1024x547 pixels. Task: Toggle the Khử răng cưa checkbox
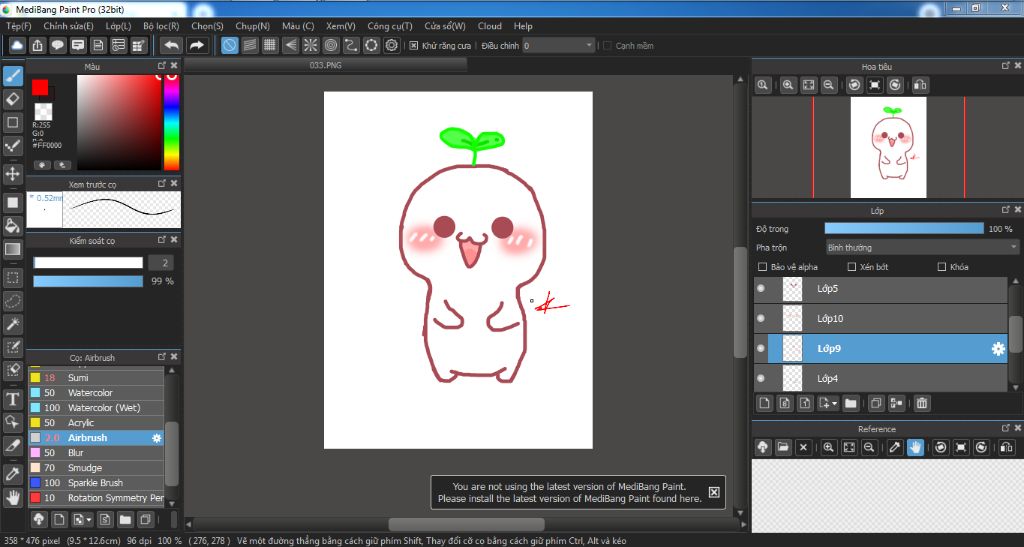tap(413, 46)
